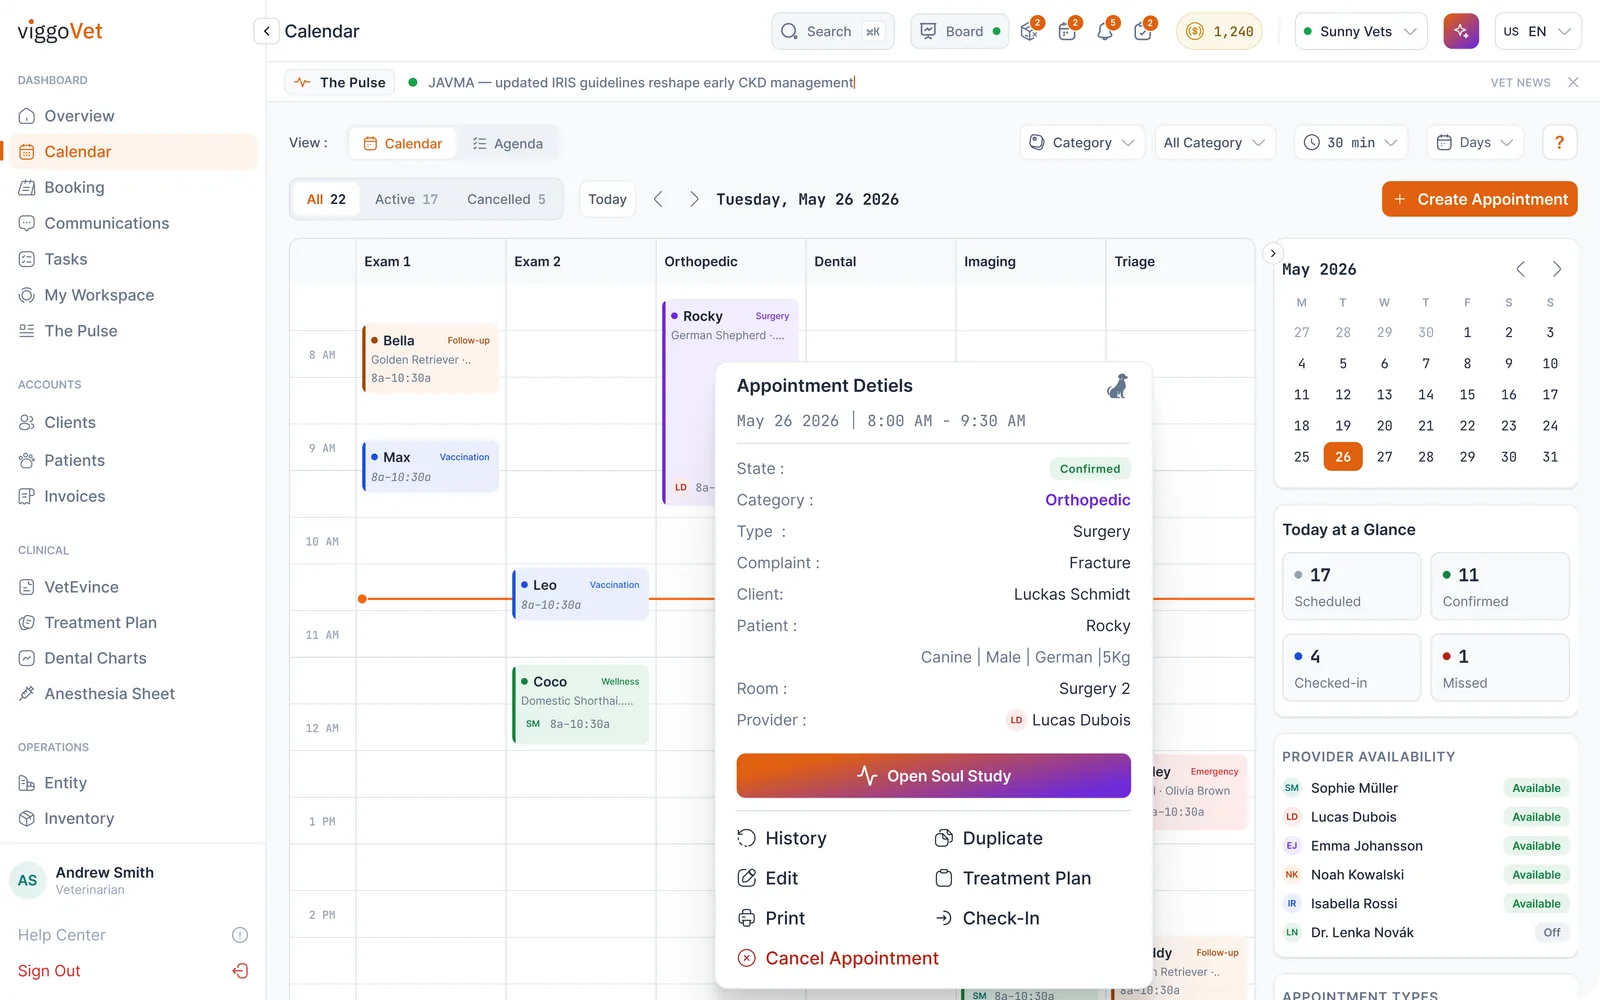
Task: Filter by Cancelled 5 appointments
Action: (x=506, y=199)
